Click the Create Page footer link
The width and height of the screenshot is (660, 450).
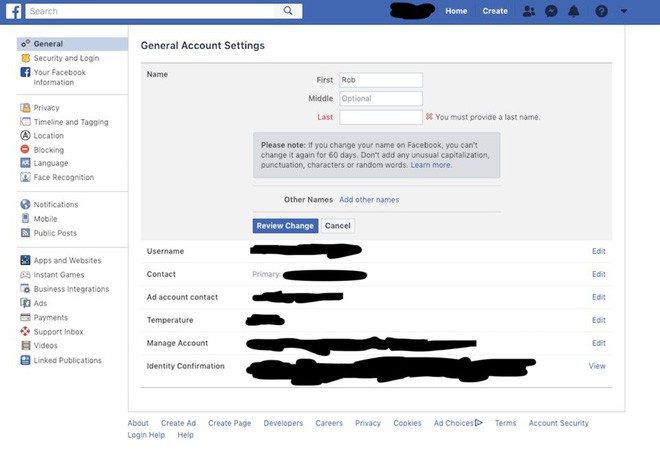coord(229,423)
